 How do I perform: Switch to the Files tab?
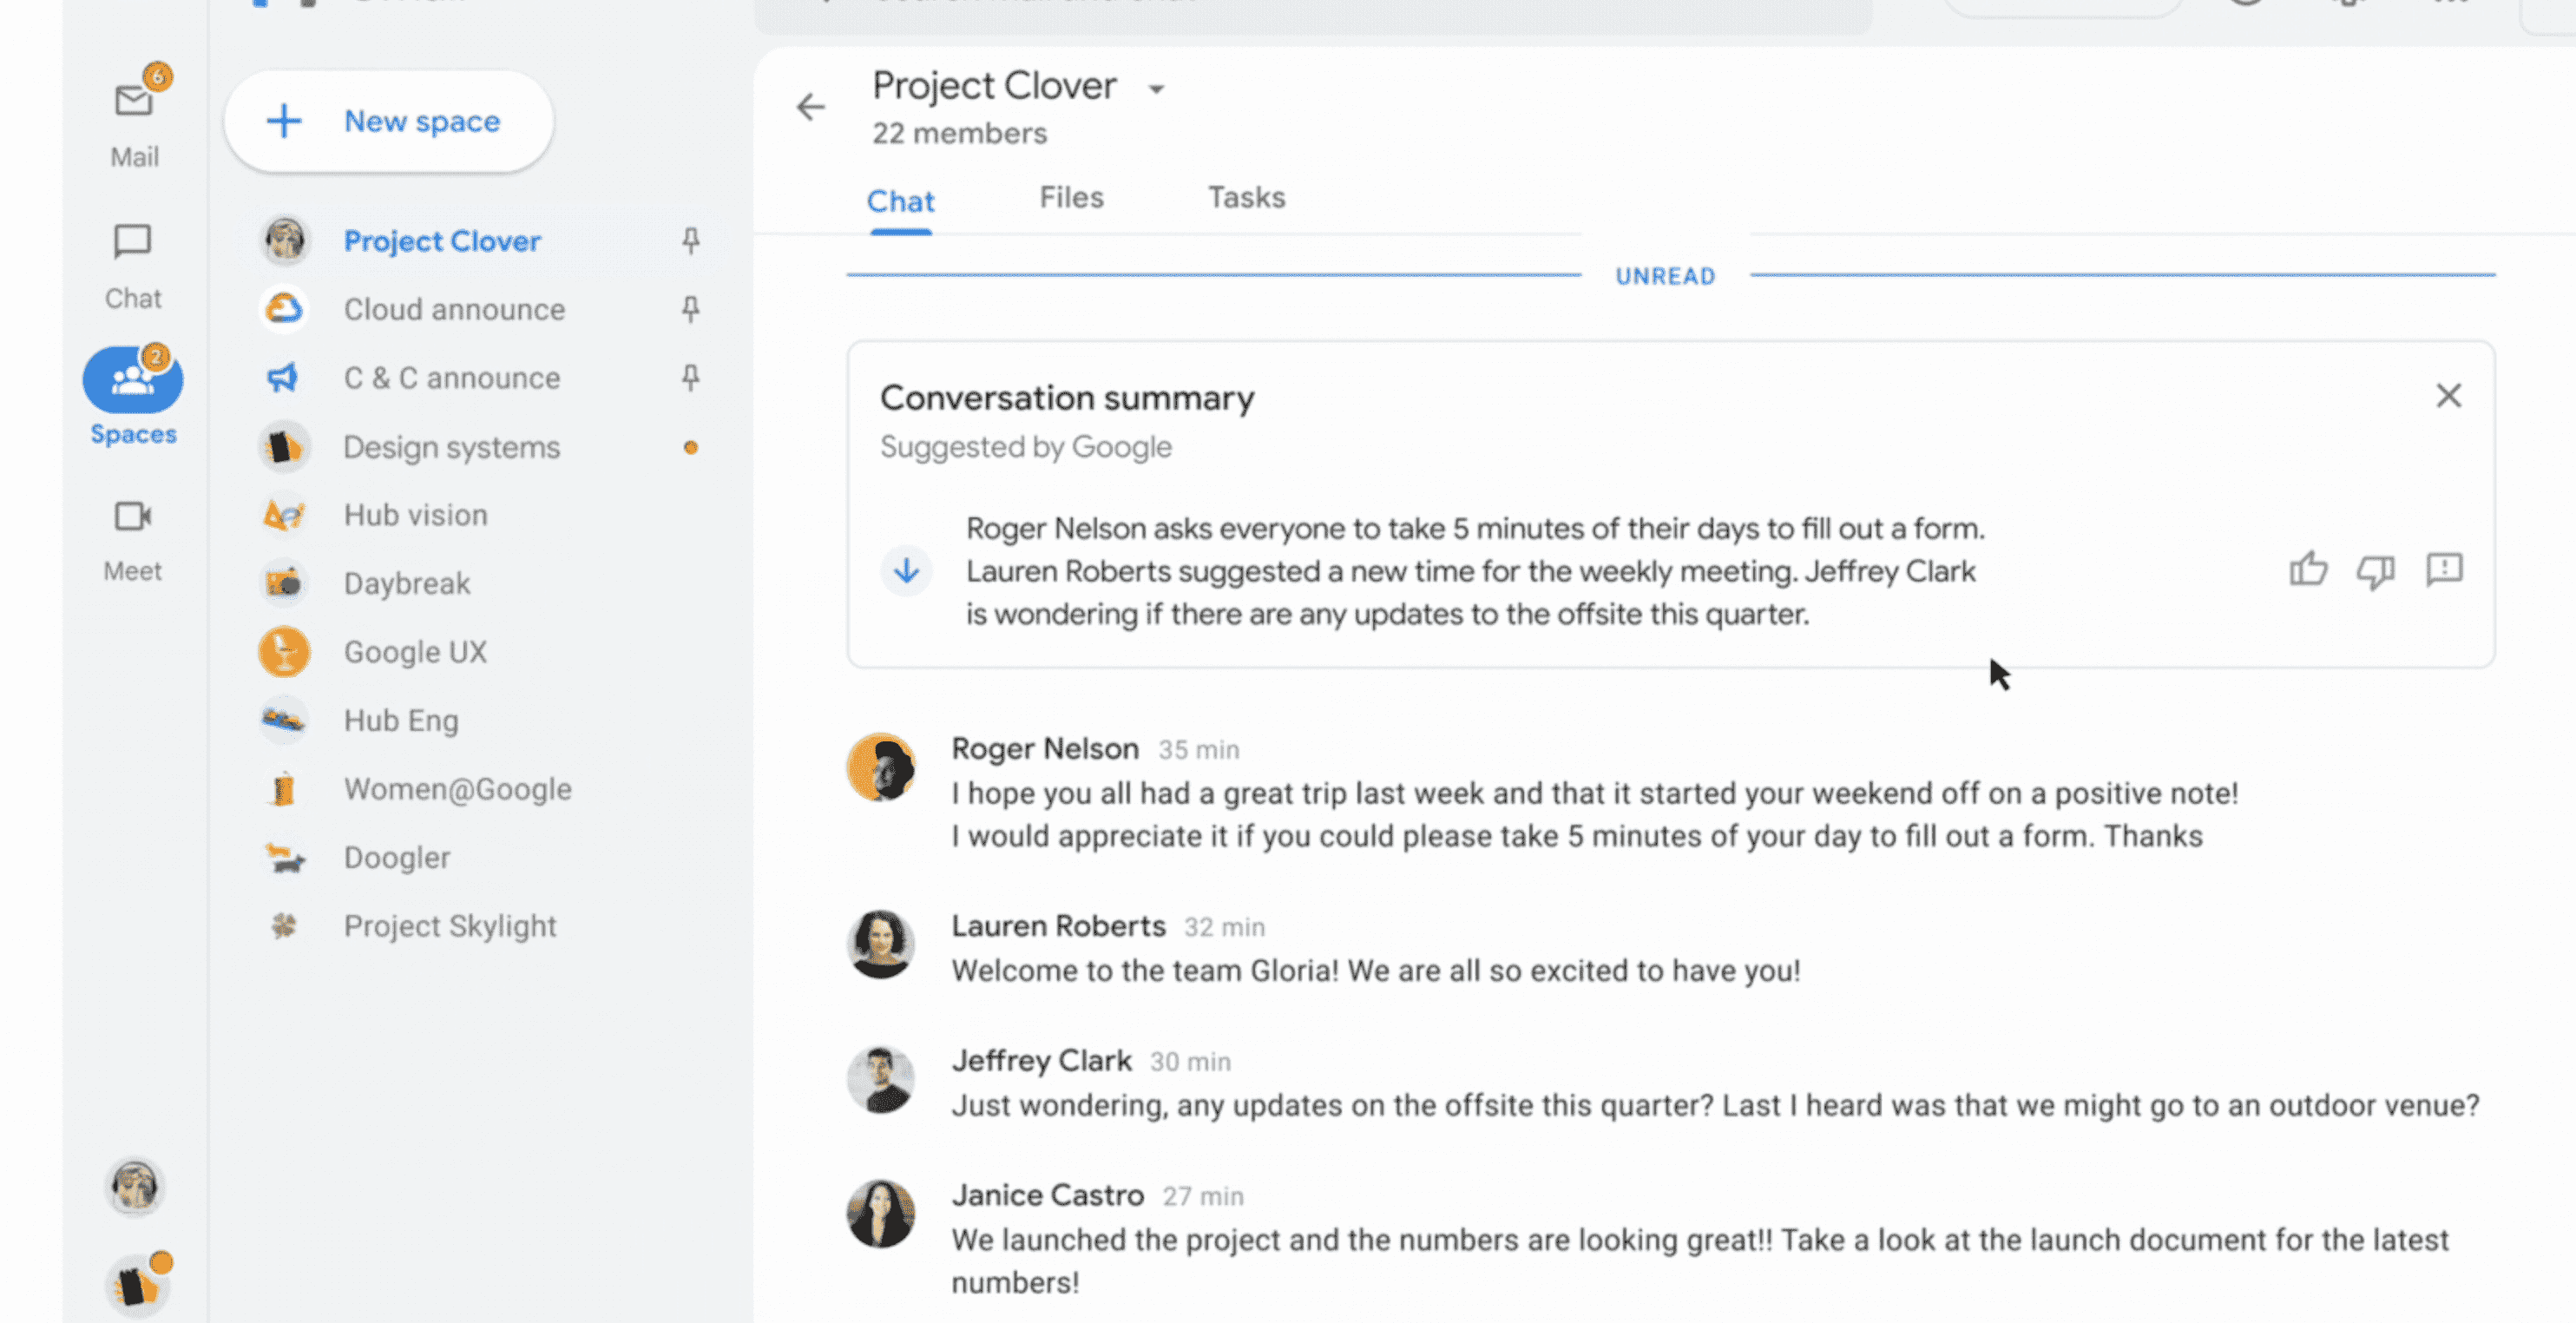1071,197
